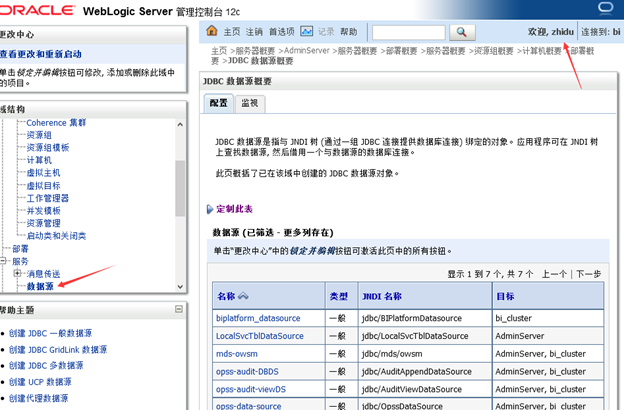Click 定制此表 link

pyautogui.click(x=234, y=209)
